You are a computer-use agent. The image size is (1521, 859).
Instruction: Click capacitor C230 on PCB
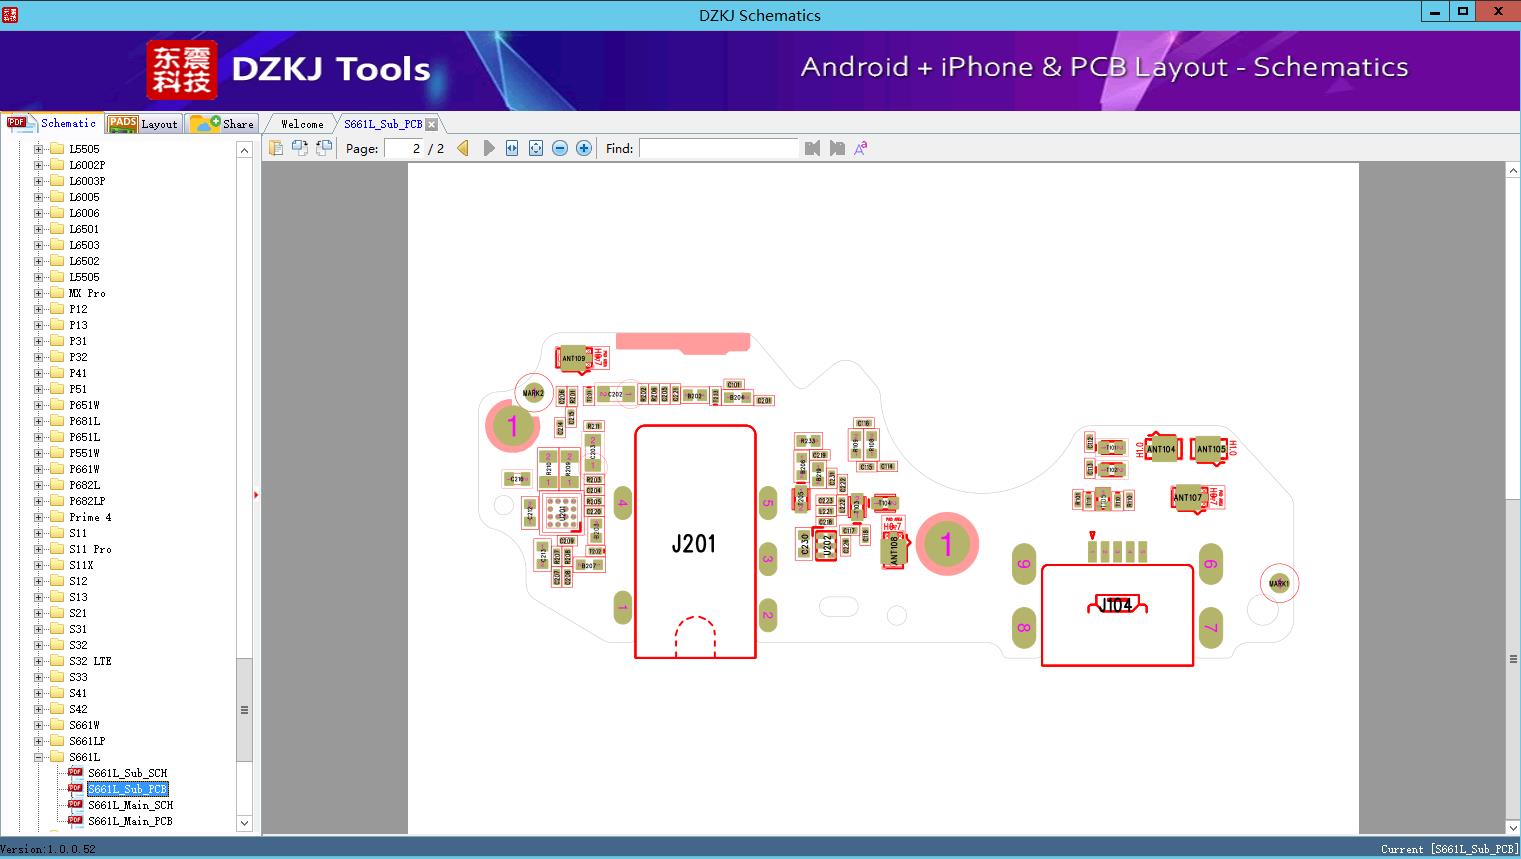click(804, 544)
